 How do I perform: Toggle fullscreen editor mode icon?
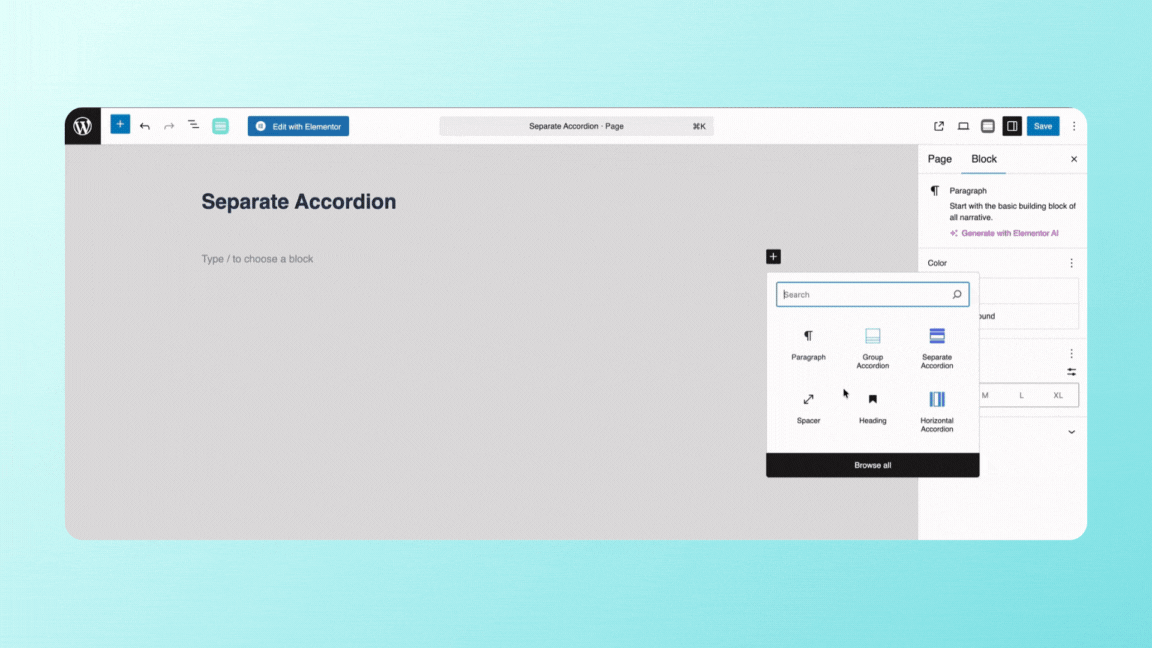(987, 126)
